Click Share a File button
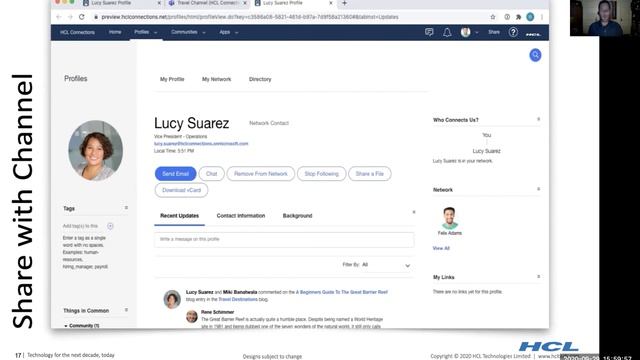The width and height of the screenshot is (640, 360). pos(369,174)
